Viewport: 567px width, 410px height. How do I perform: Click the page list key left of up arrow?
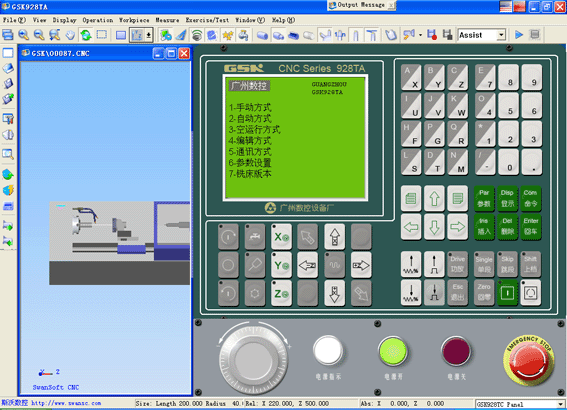[x=411, y=198]
